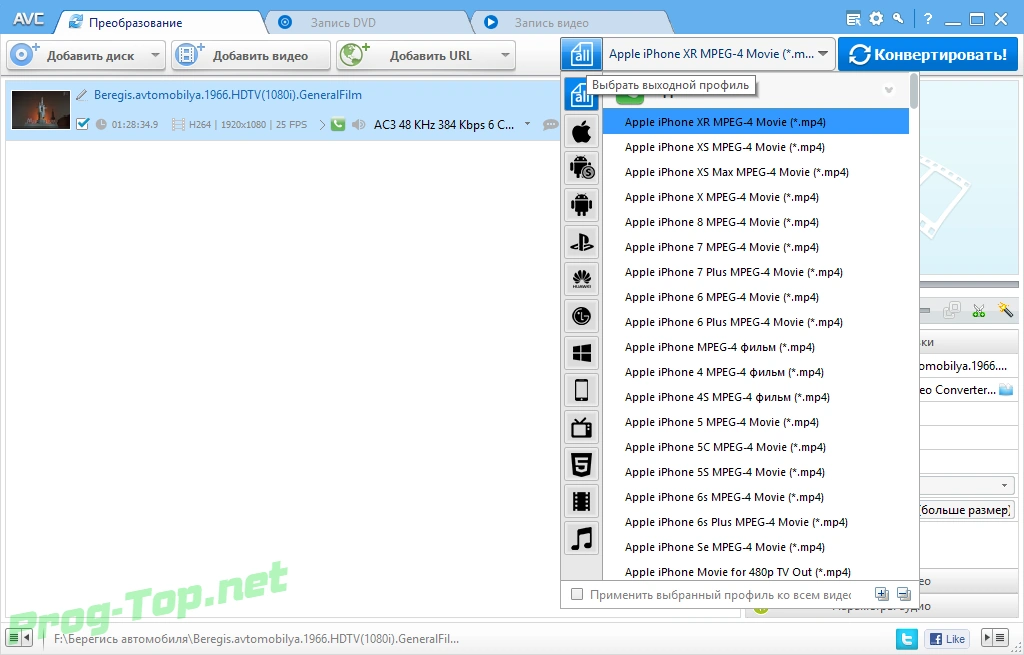The width and height of the screenshot is (1024, 655).
Task: Click the subtitle bubble icon in the file row
Action: 551,124
